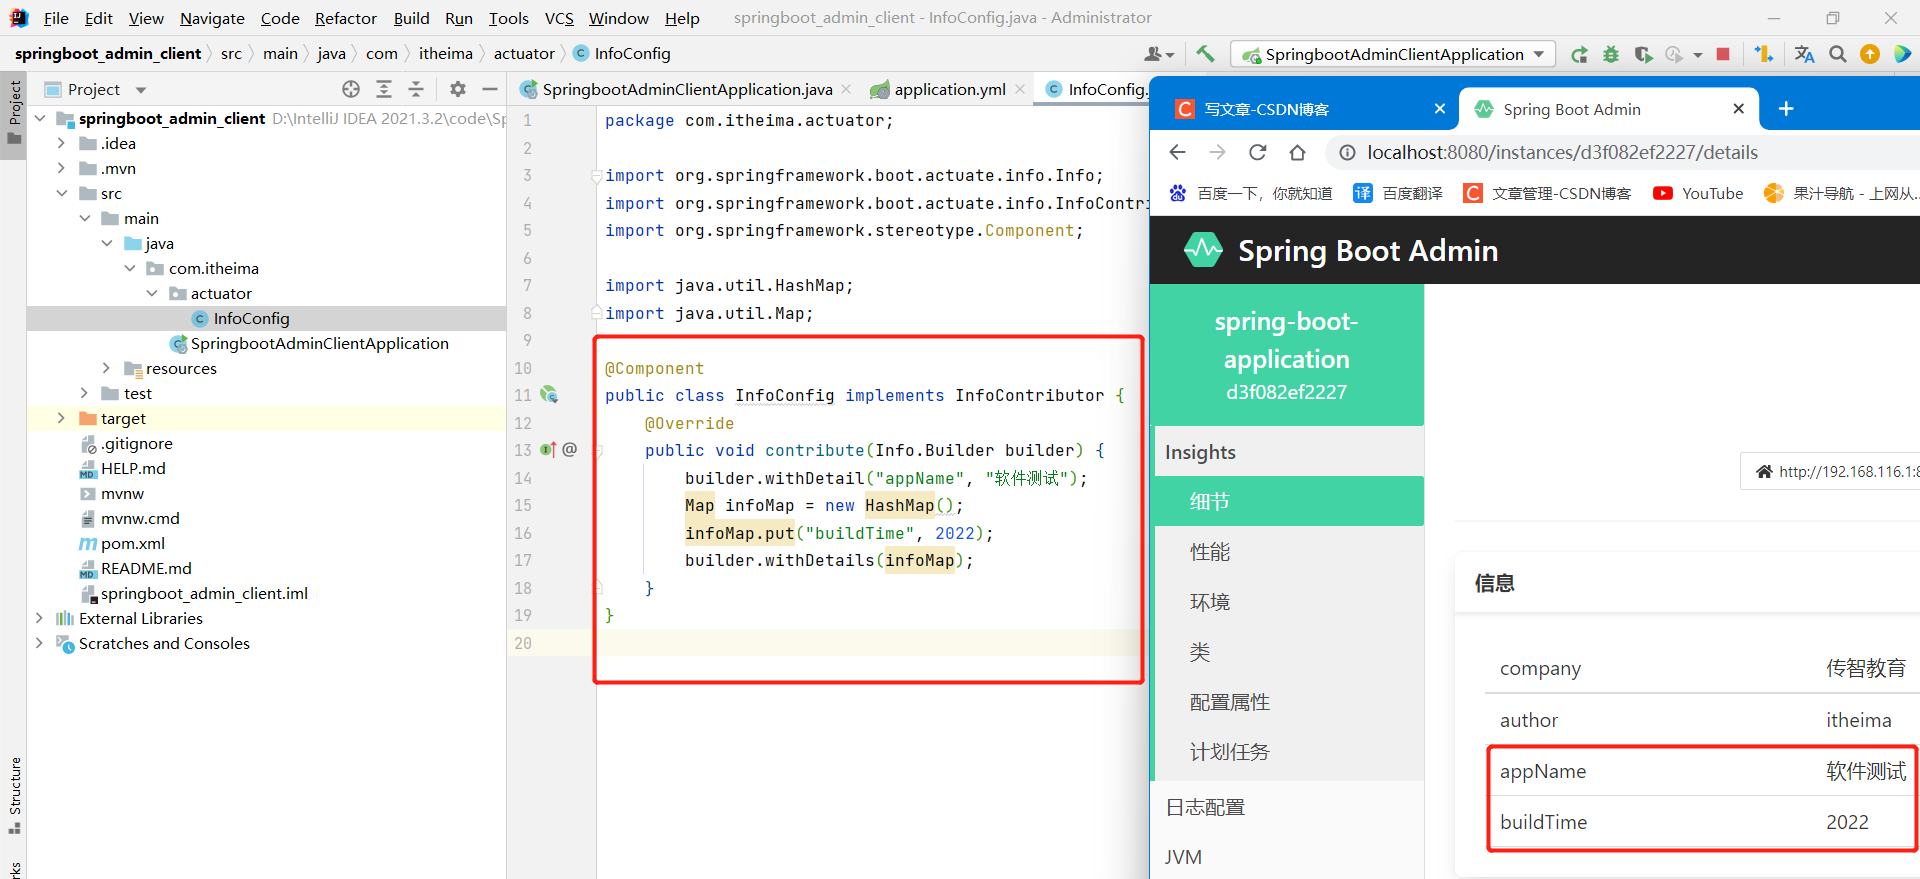Collapse the actuator package

(152, 293)
